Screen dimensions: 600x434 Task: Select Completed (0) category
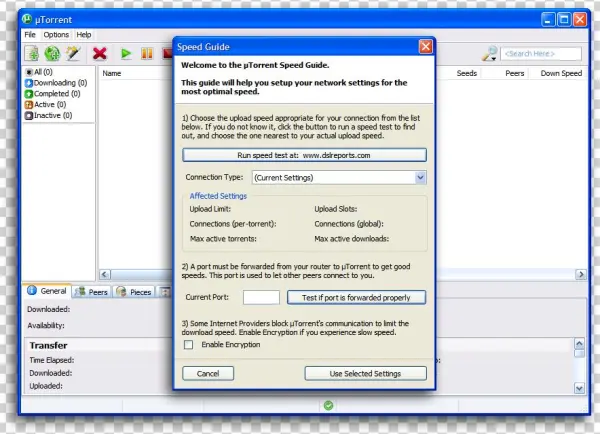(53, 93)
